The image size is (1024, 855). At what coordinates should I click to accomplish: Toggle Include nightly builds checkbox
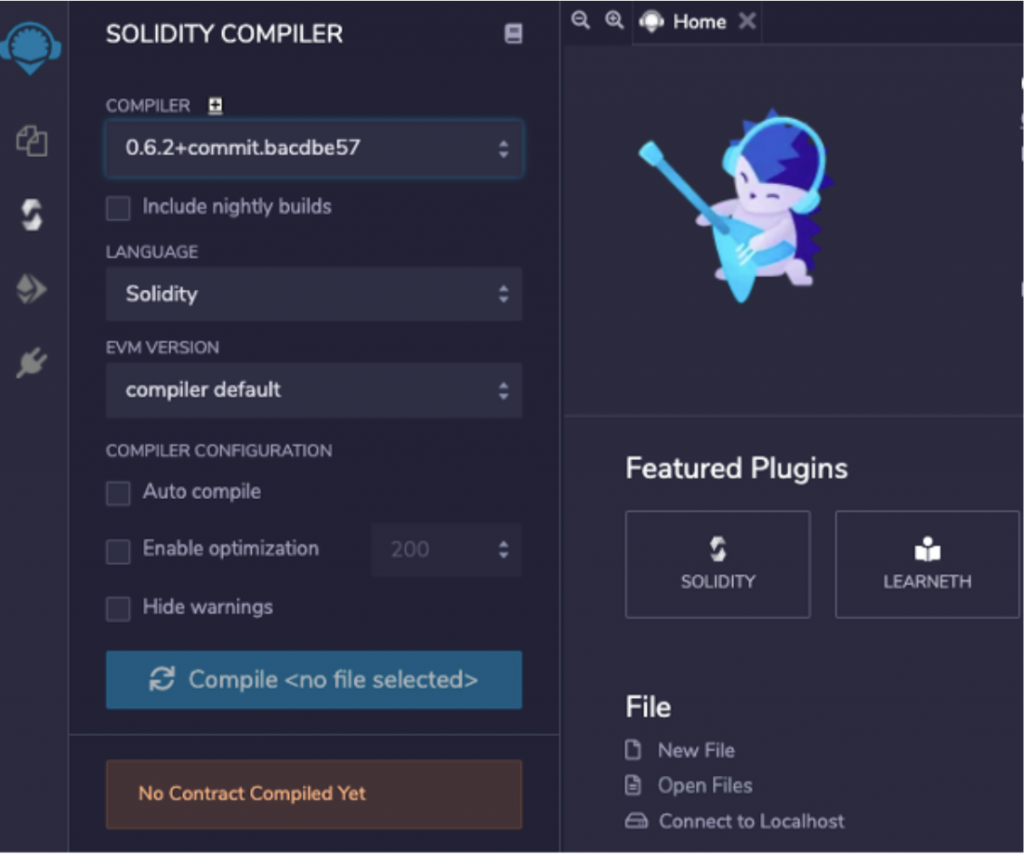(x=118, y=208)
